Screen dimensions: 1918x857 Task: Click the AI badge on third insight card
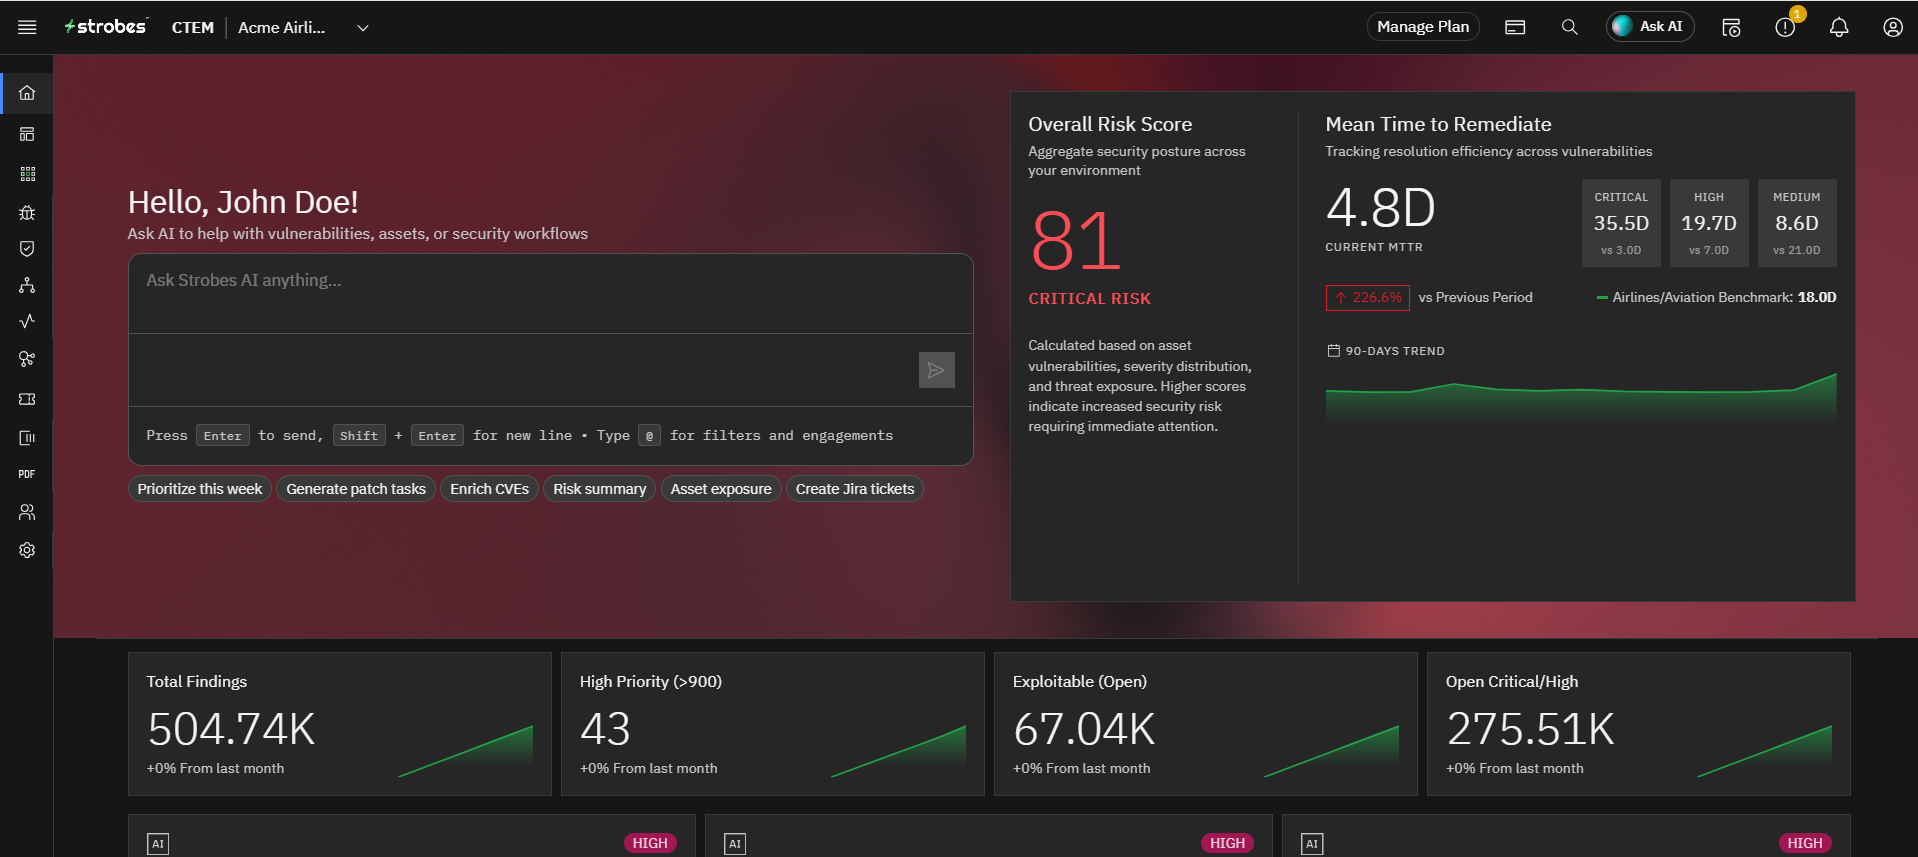click(x=1312, y=844)
